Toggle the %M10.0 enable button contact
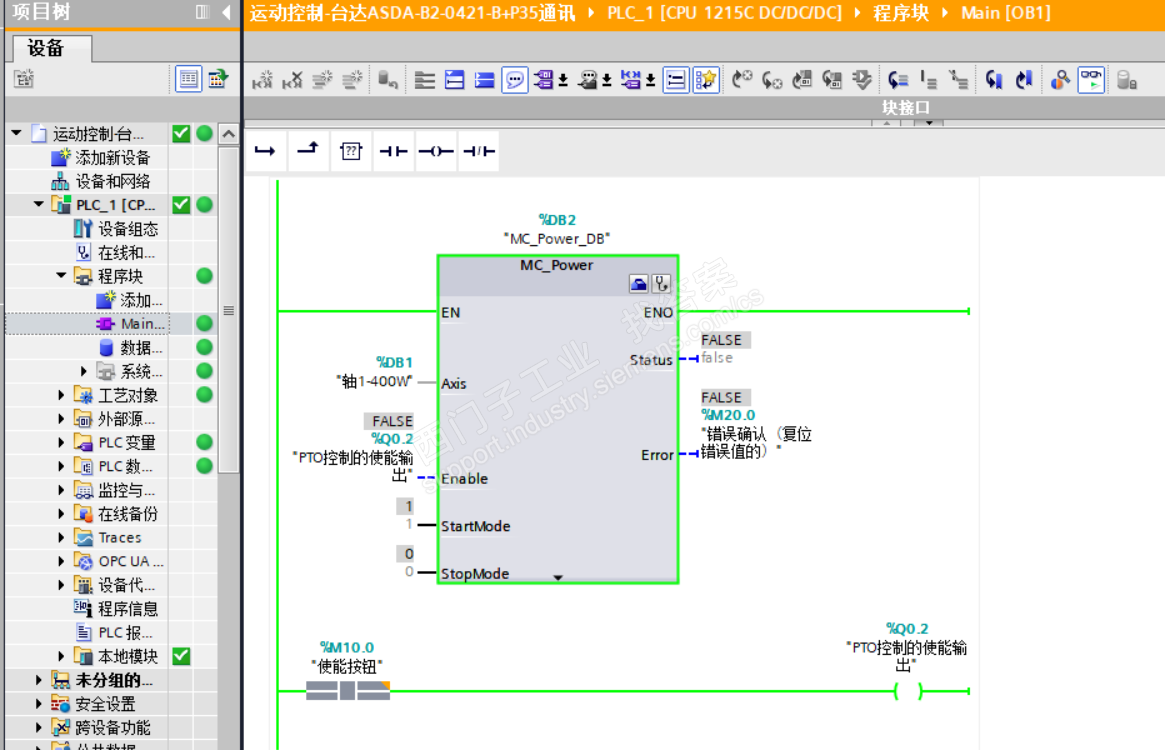 (347, 691)
